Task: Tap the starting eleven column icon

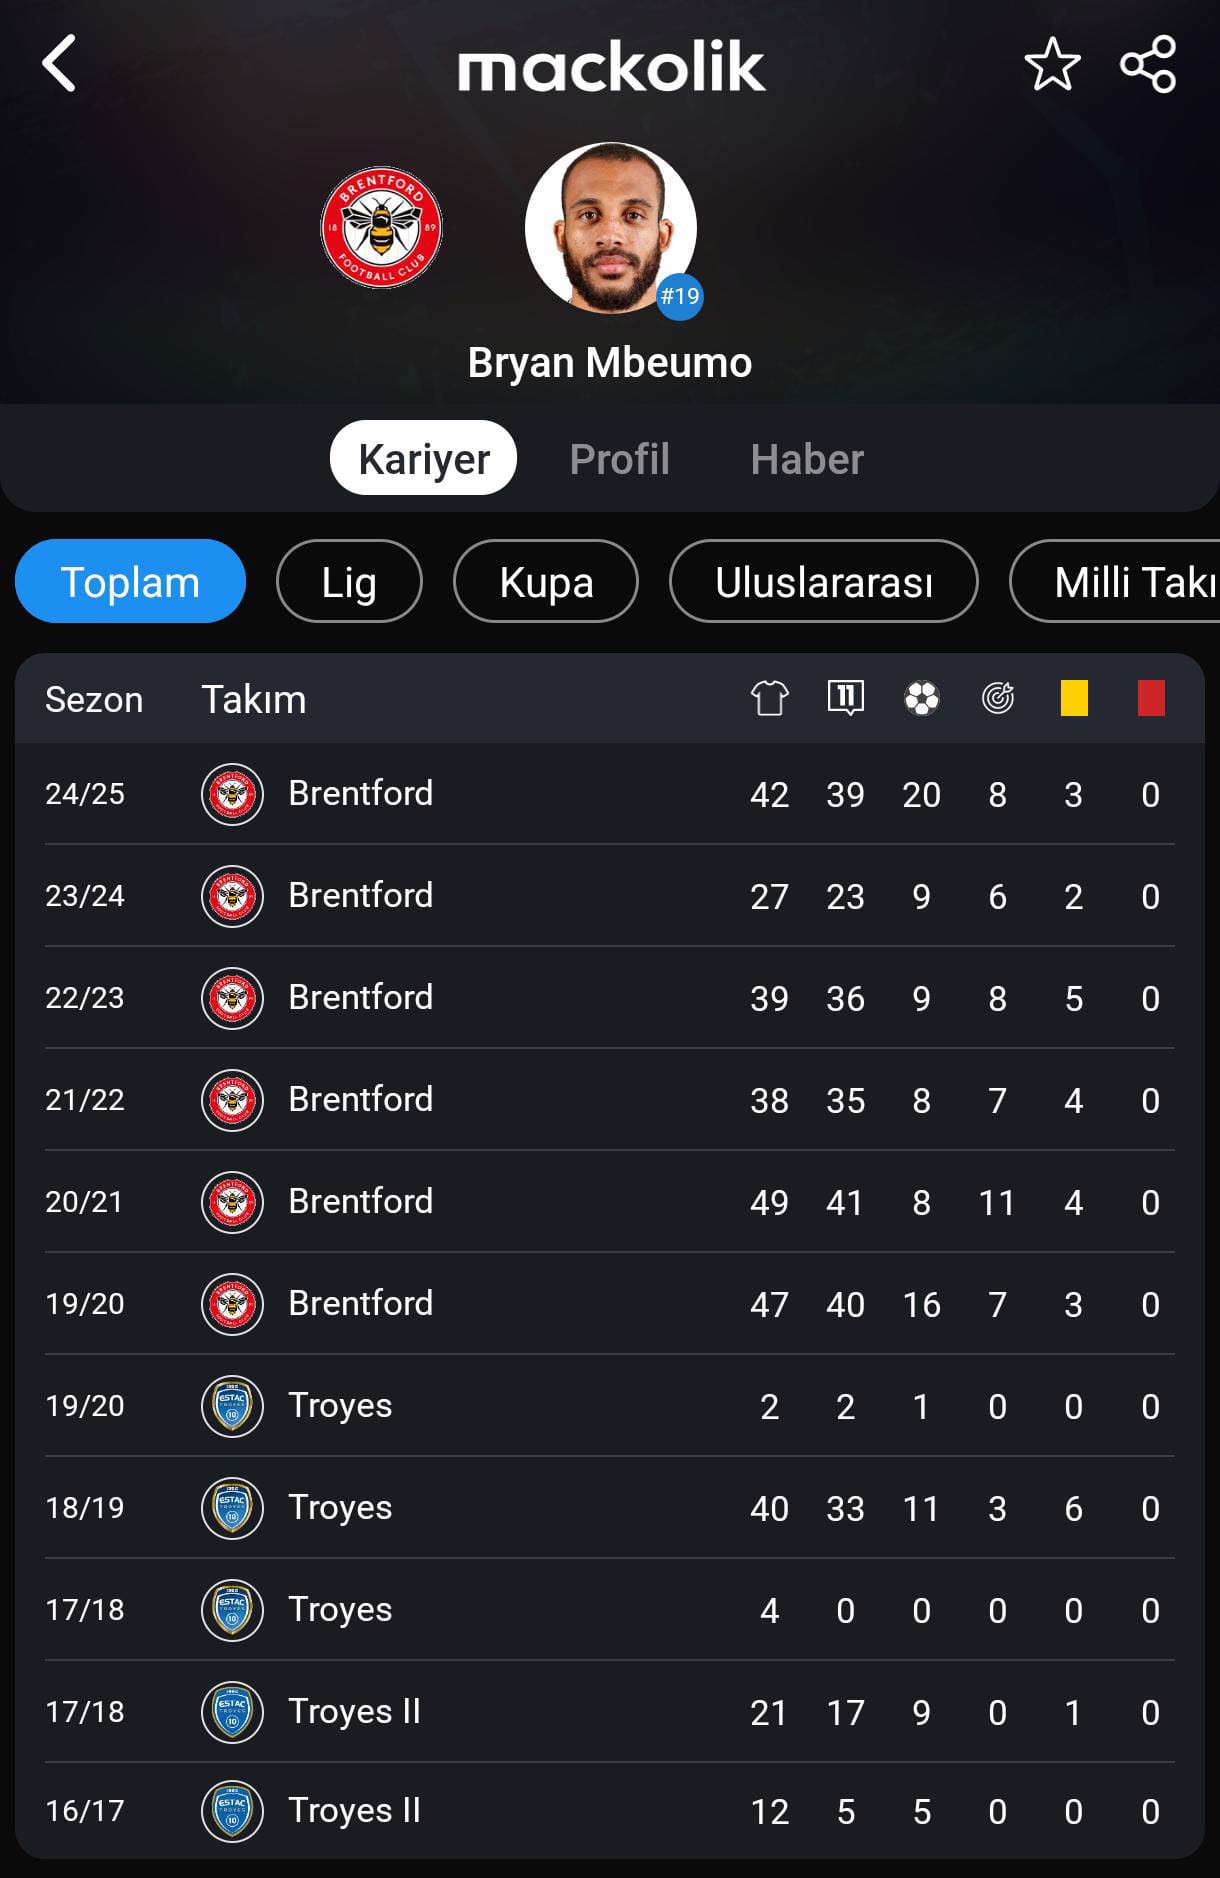Action: 846,697
